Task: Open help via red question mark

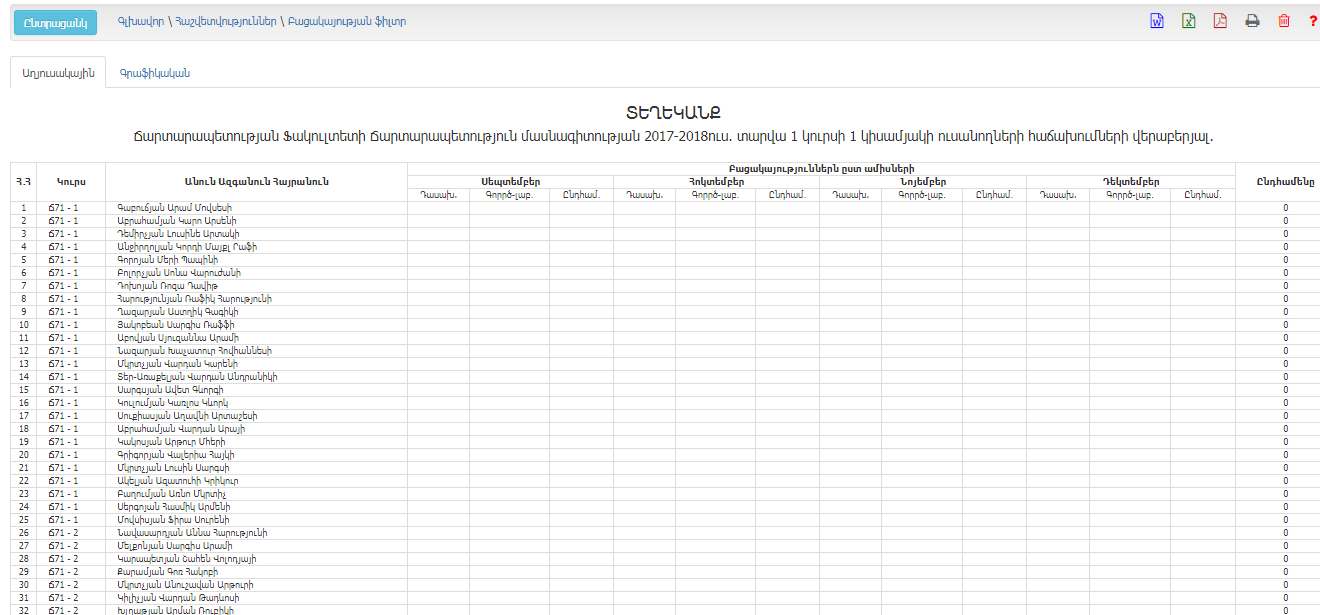Action: pyautogui.click(x=1312, y=21)
